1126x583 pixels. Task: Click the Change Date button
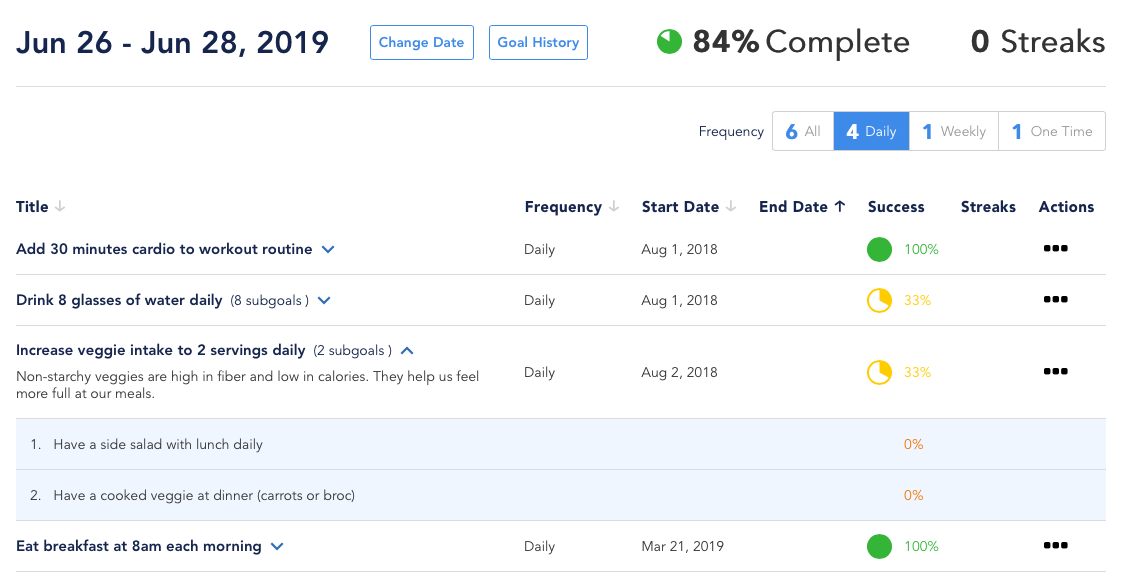tap(421, 43)
